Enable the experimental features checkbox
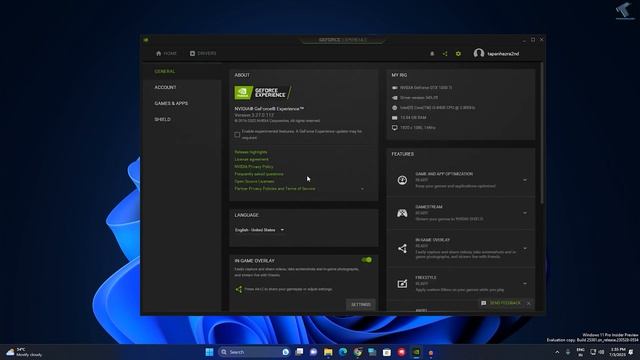The width and height of the screenshot is (640, 360). (237, 134)
